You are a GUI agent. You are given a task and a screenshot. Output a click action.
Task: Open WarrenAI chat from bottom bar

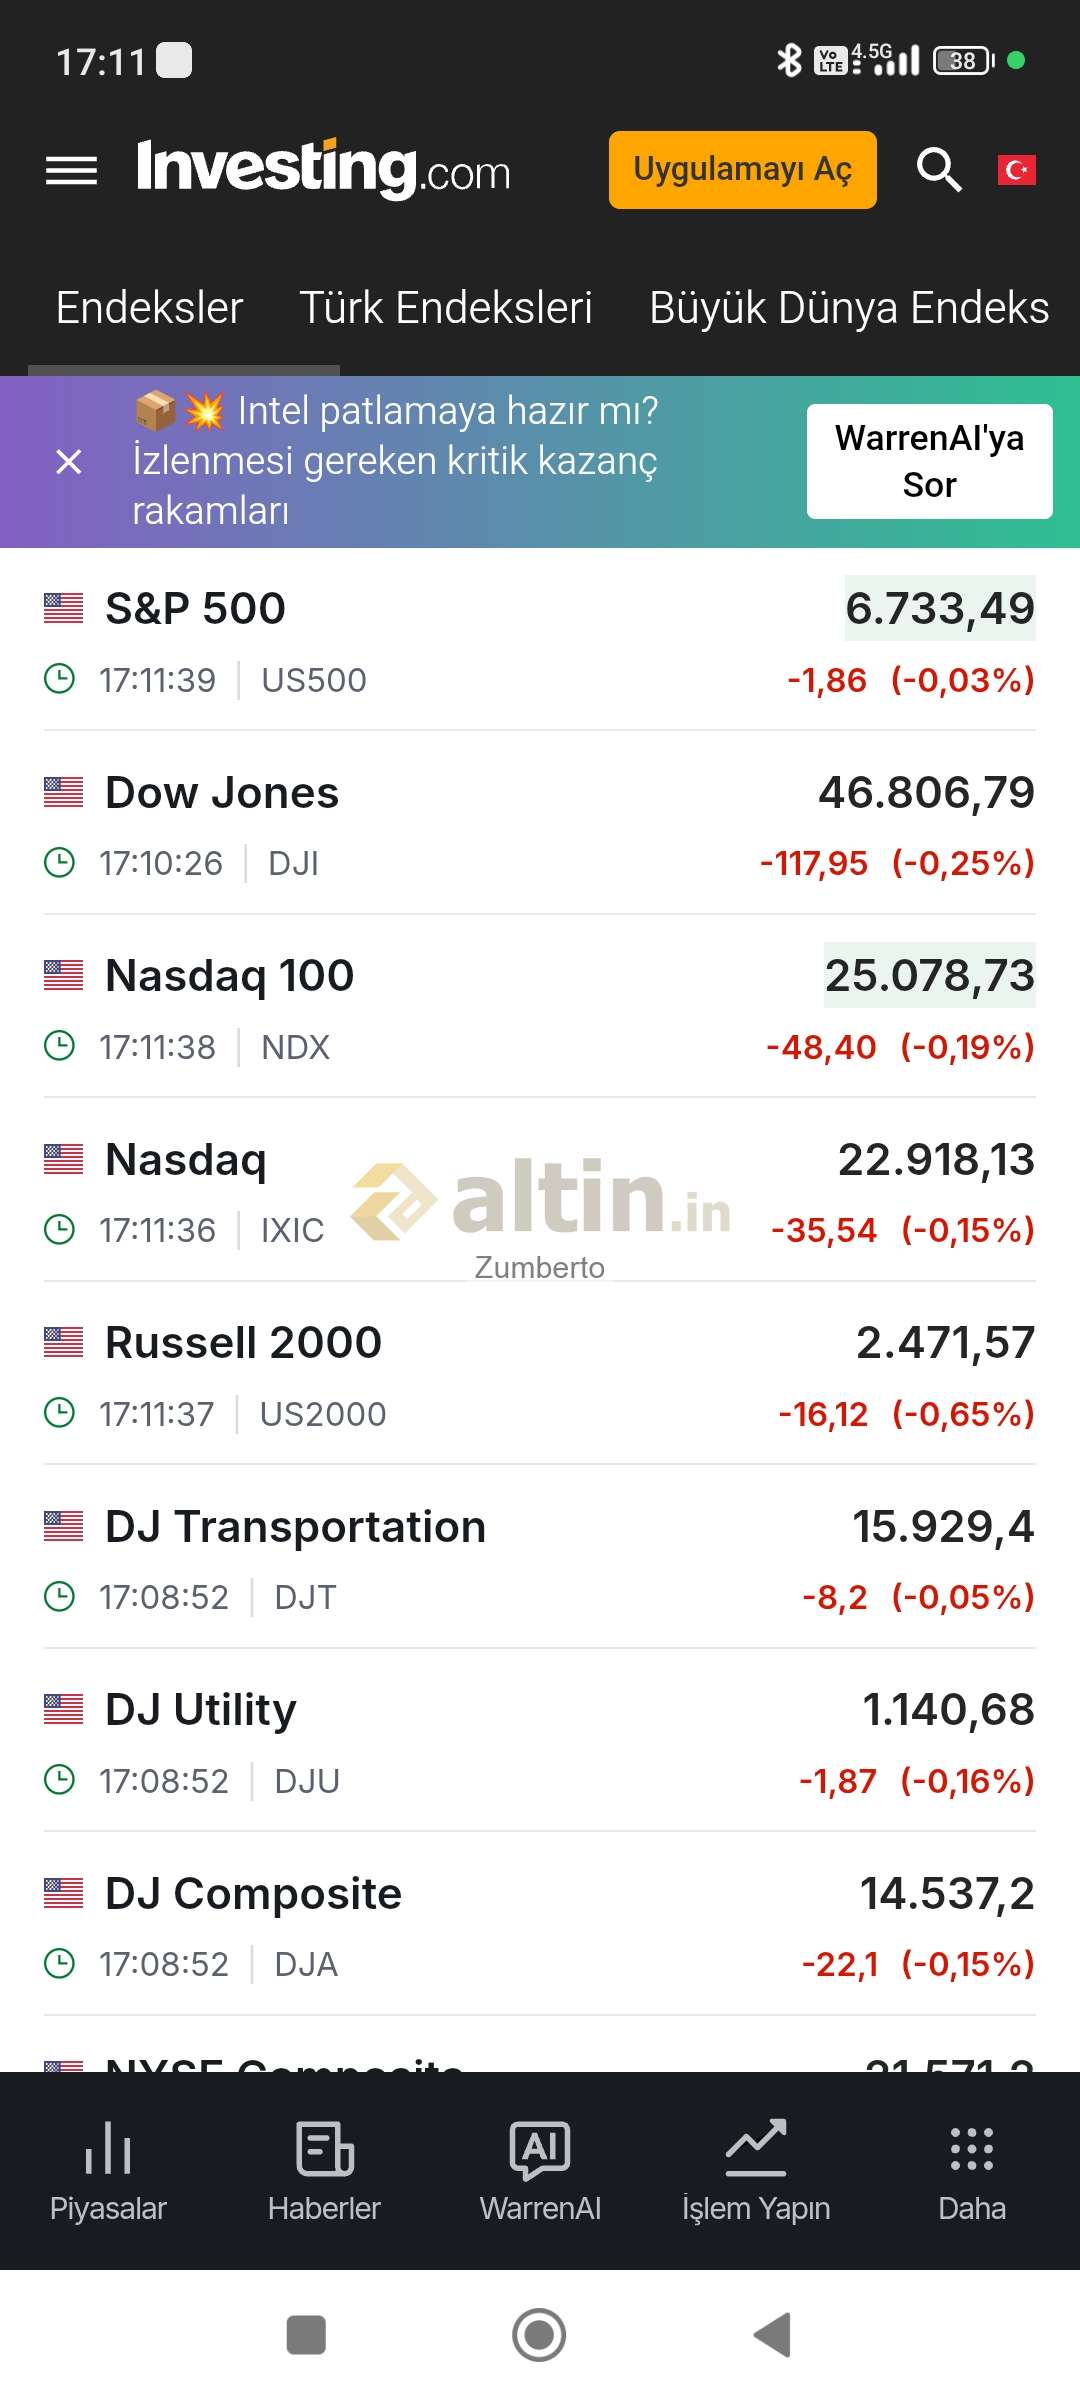pos(540,2172)
